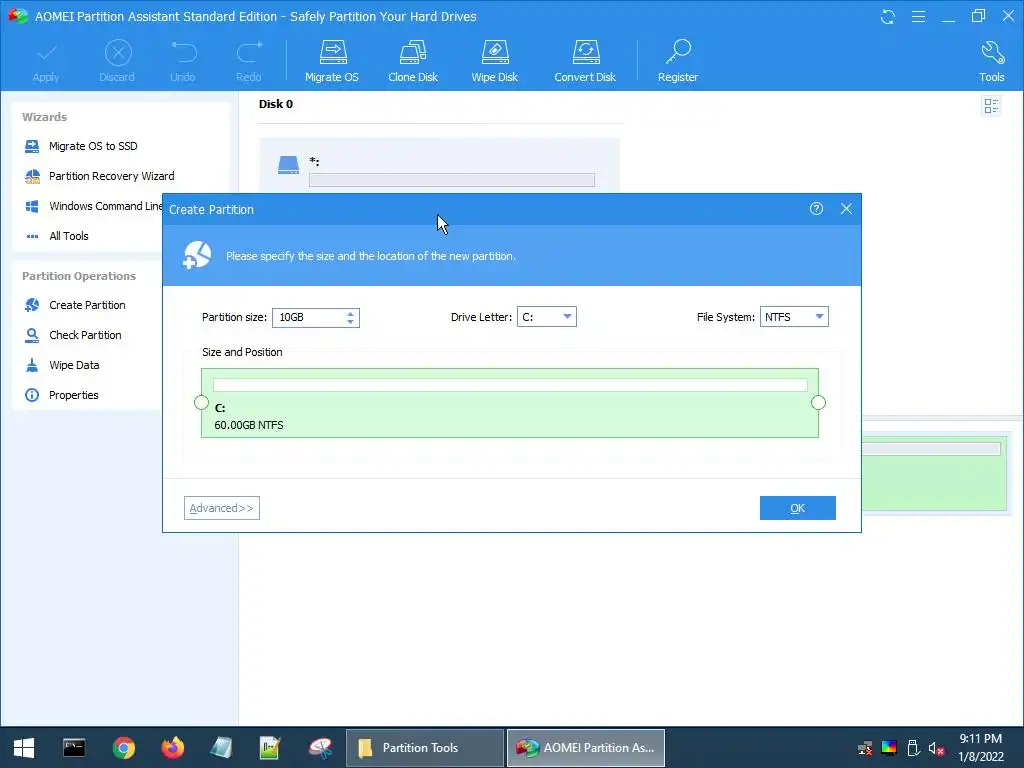
Task: Open the Windows Start menu
Action: (24, 748)
